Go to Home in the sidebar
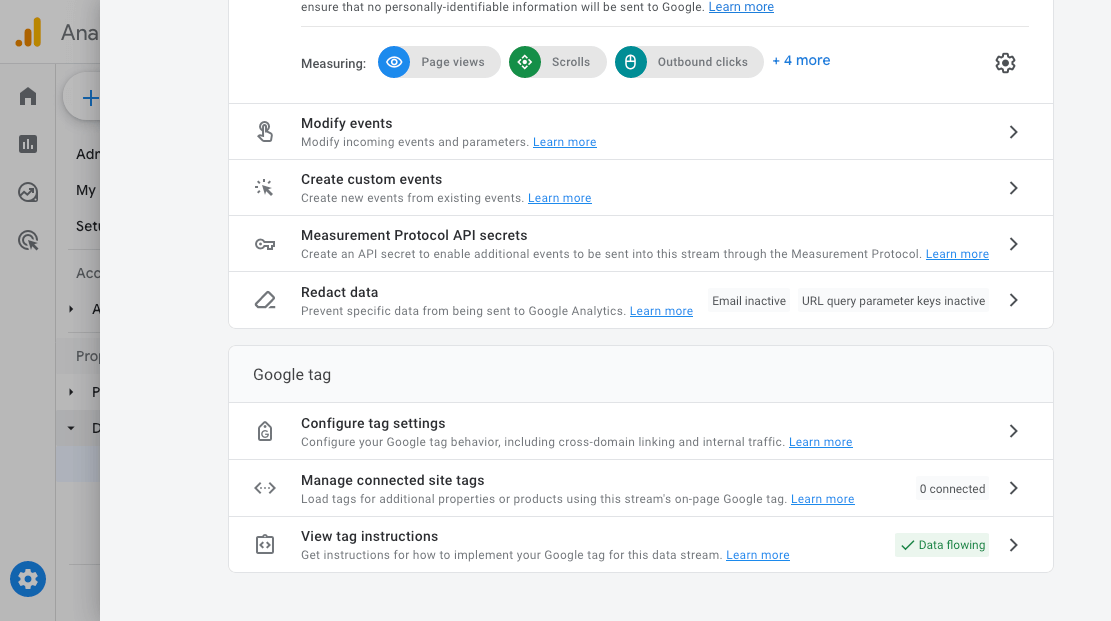The width and height of the screenshot is (1111, 621). tap(28, 96)
